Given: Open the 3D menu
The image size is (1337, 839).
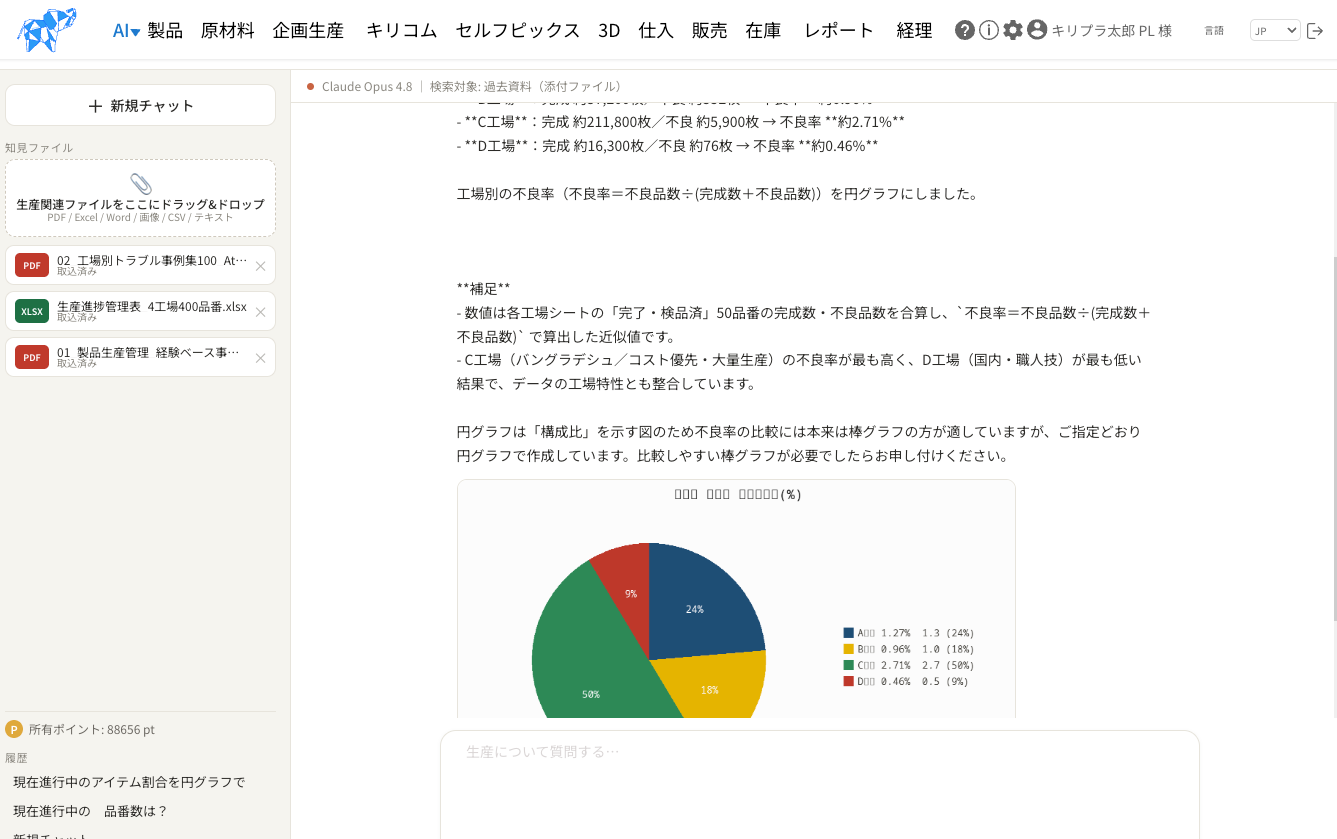Looking at the screenshot, I should (609, 31).
